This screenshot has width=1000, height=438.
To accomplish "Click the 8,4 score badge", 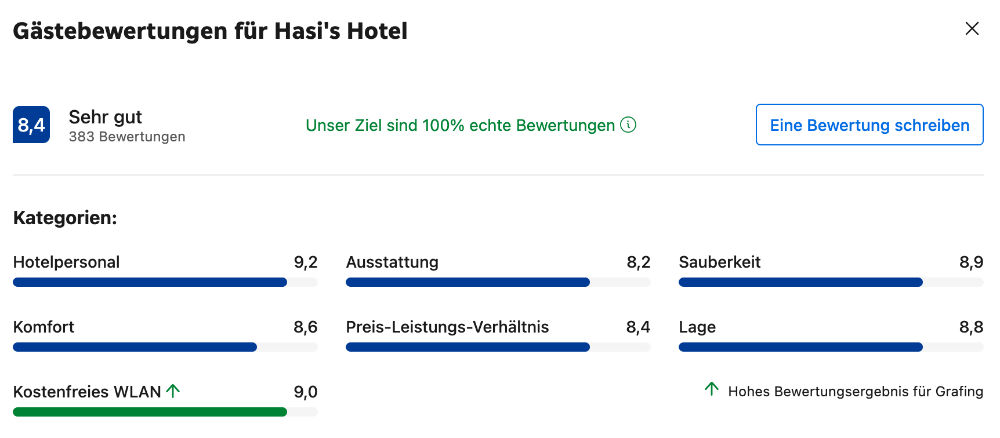I will coord(31,125).
